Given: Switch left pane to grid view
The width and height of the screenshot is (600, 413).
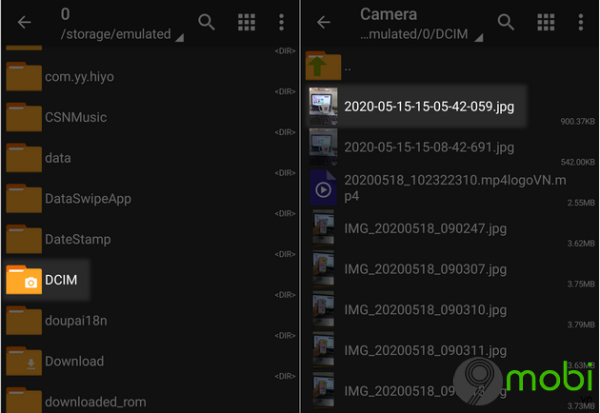Looking at the screenshot, I should point(246,22).
